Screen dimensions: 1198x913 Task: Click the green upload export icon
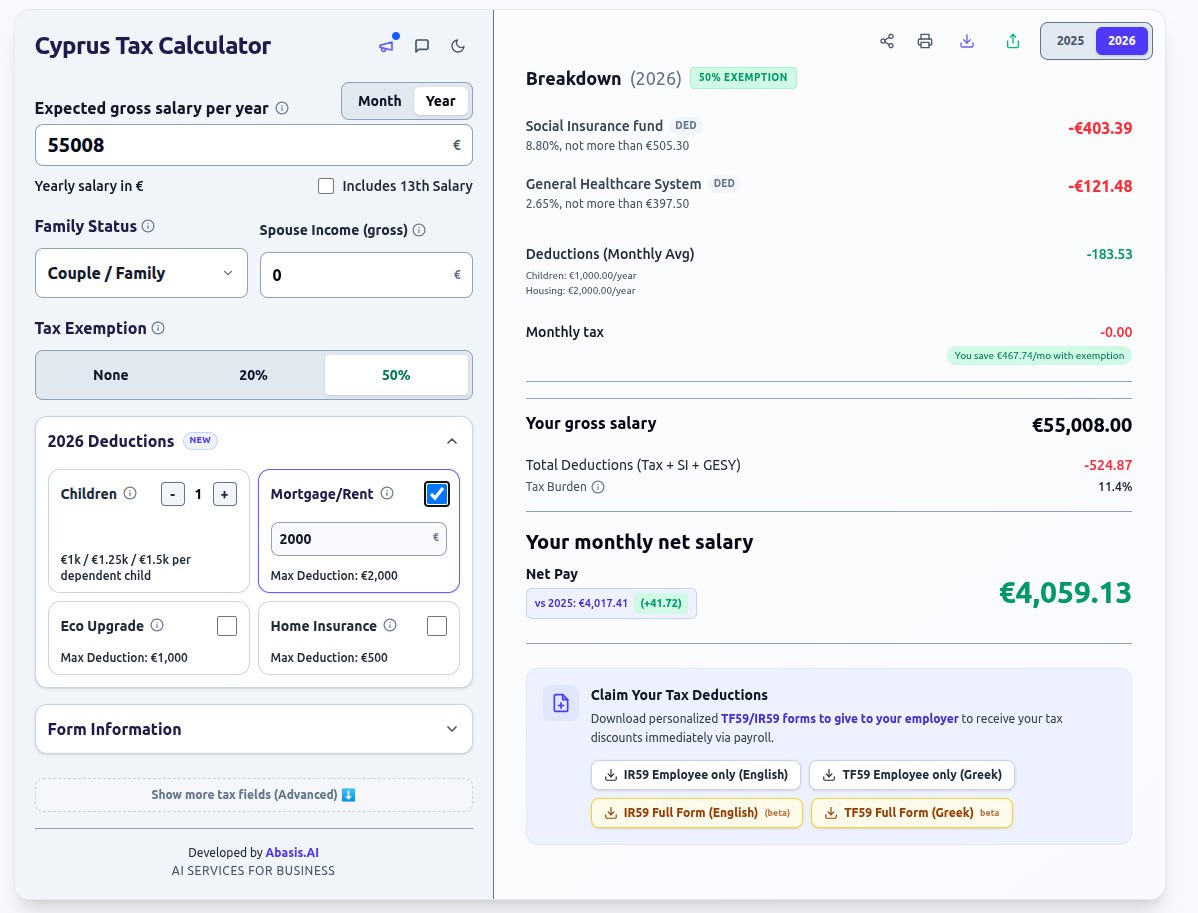pos(1013,41)
